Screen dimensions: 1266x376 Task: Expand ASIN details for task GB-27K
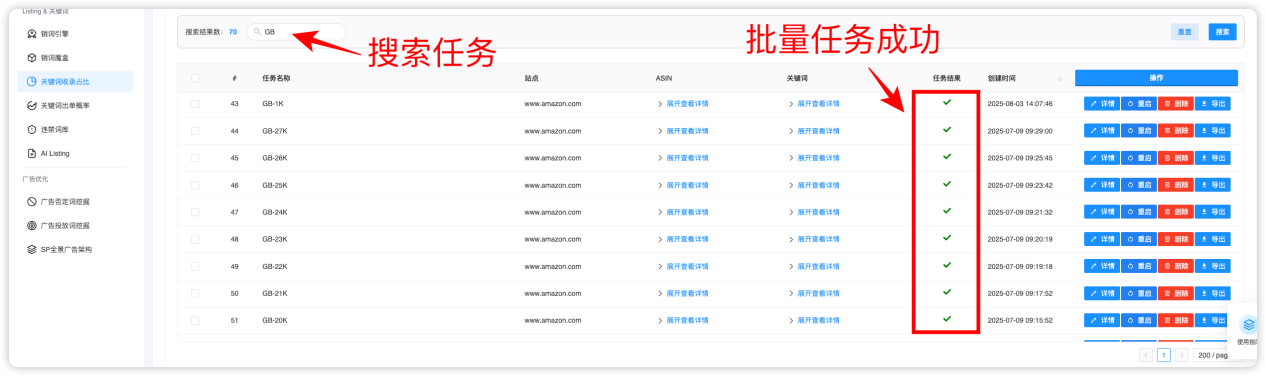[x=683, y=130]
